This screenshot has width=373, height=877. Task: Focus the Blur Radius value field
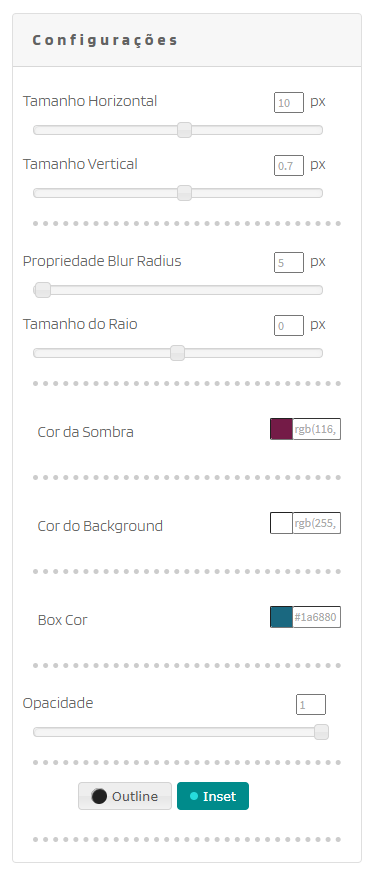(x=289, y=263)
